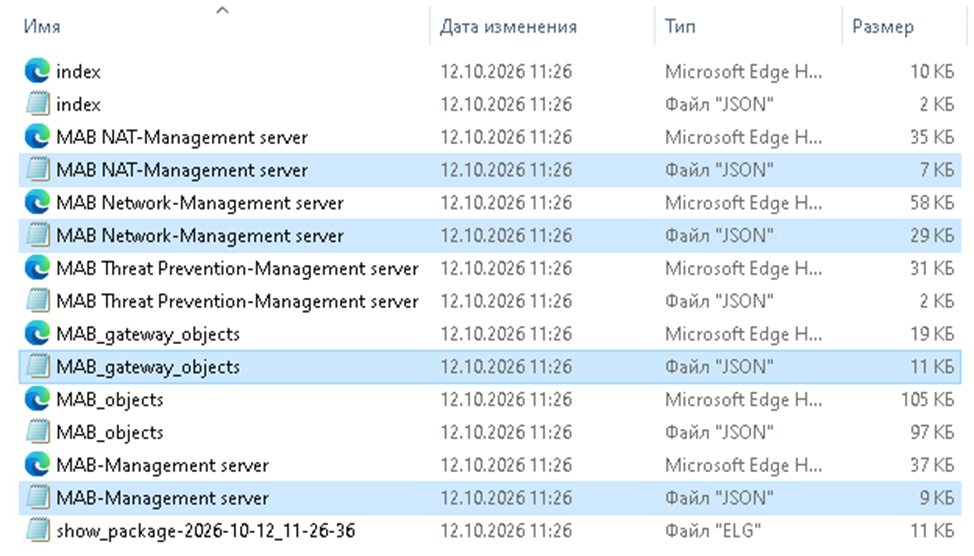This screenshot has height=556, width=974.
Task: Click the 19 КБ size cell
Action: pyautogui.click(x=932, y=334)
